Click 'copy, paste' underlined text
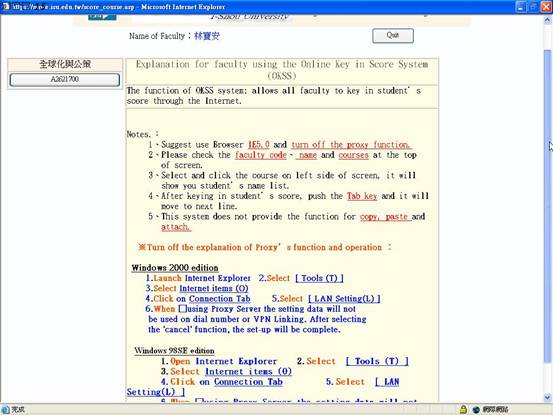The image size is (553, 415). 385,216
